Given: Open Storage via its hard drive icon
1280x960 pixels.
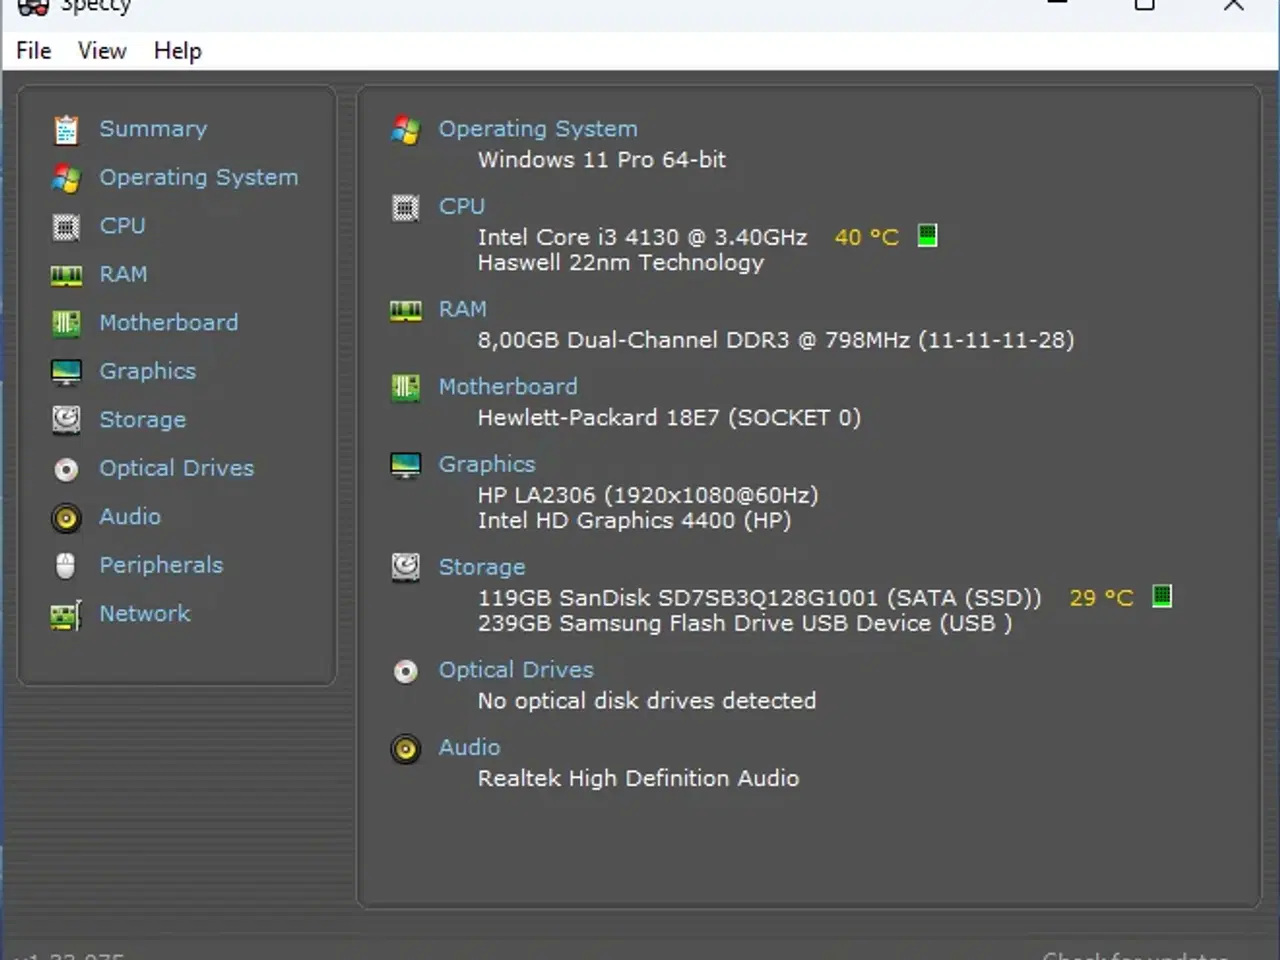Looking at the screenshot, I should point(66,420).
